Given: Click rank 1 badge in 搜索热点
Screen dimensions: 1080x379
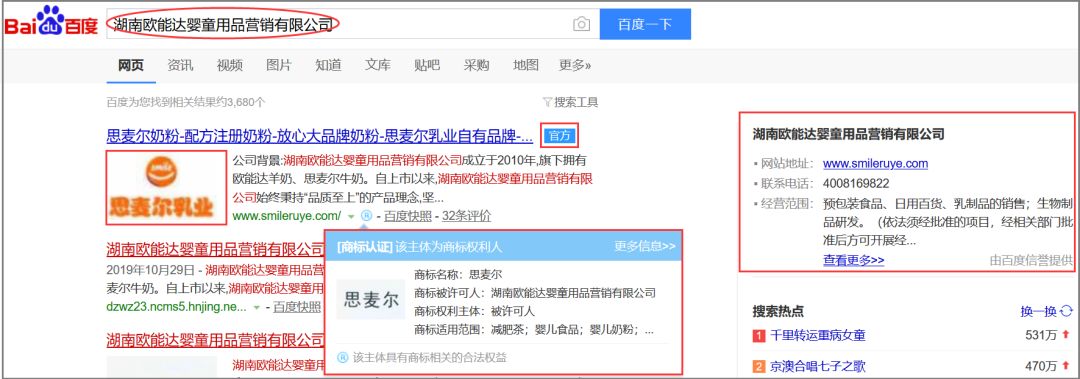Looking at the screenshot, I should (759, 336).
